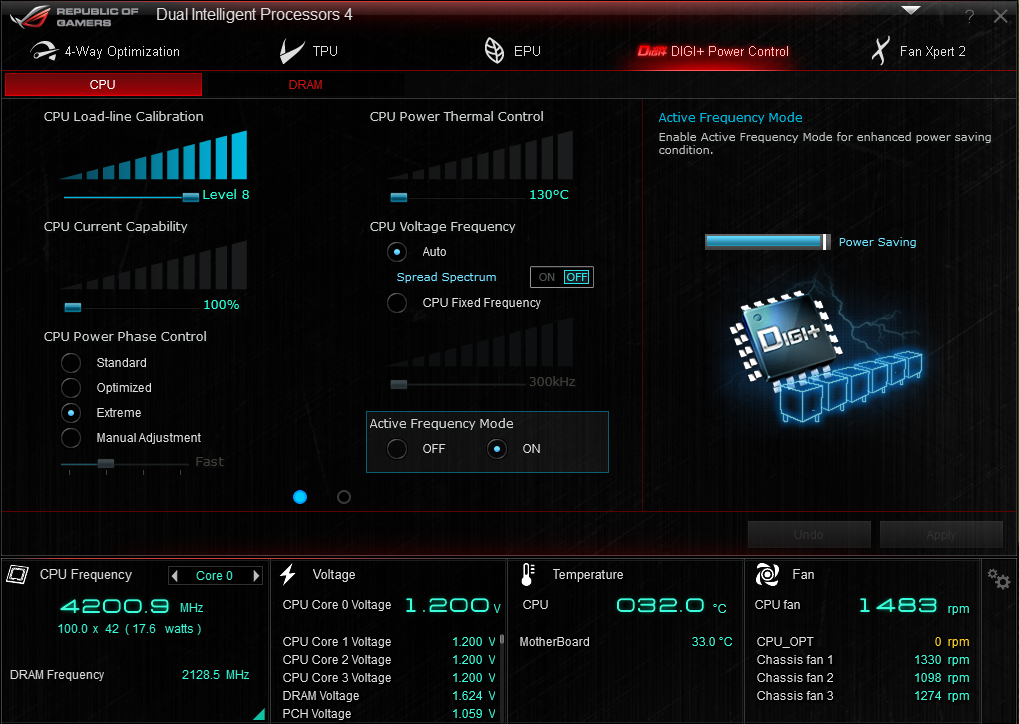The image size is (1019, 724).
Task: Expand the top dropdown triangle
Action: pos(911,10)
